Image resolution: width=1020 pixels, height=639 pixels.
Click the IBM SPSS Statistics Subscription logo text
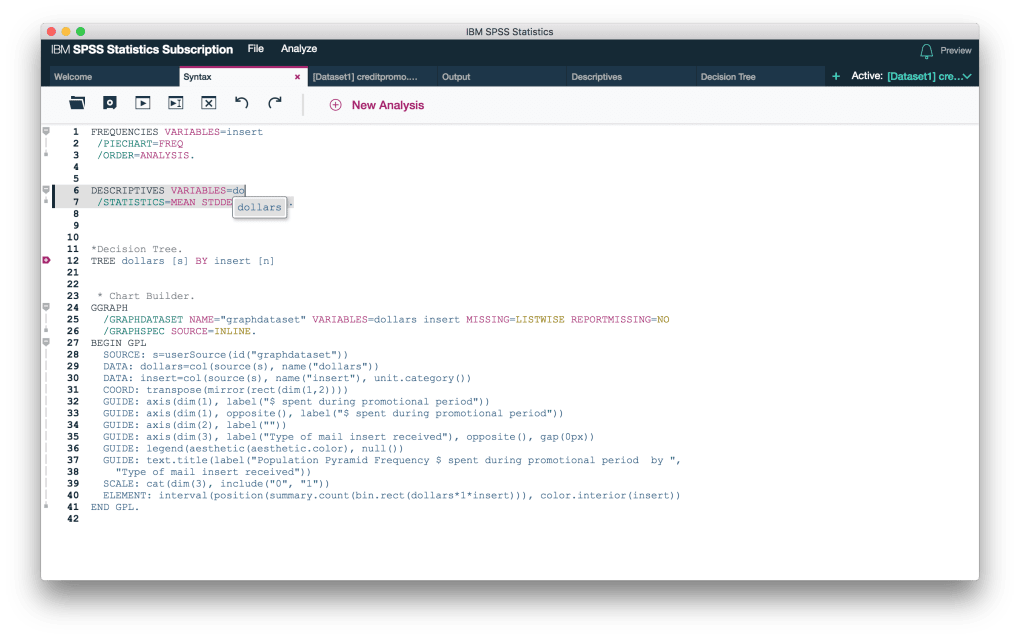142,49
